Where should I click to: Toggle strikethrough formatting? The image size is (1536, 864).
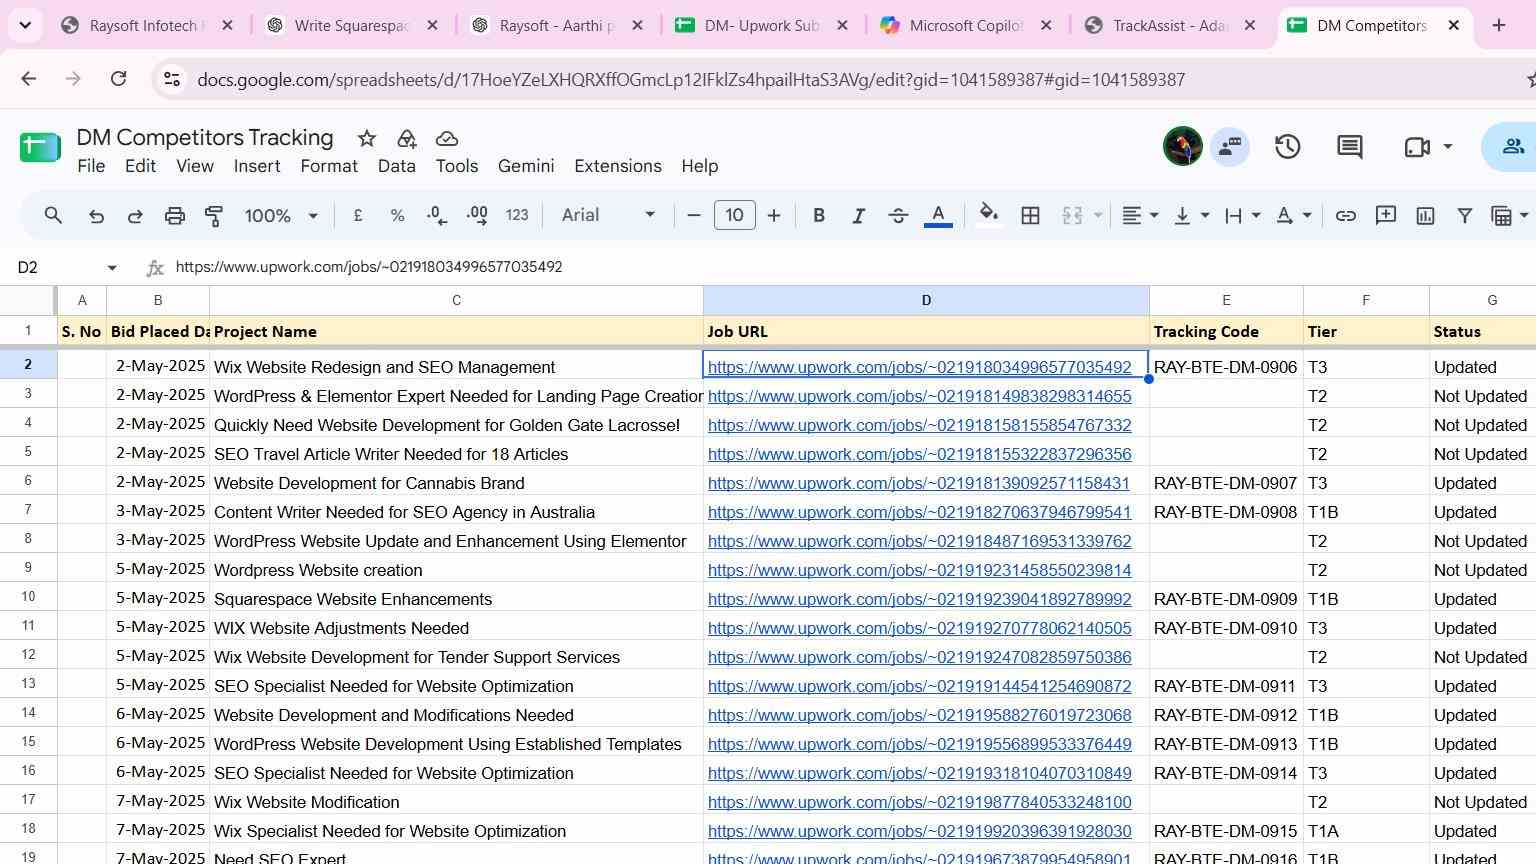[898, 215]
